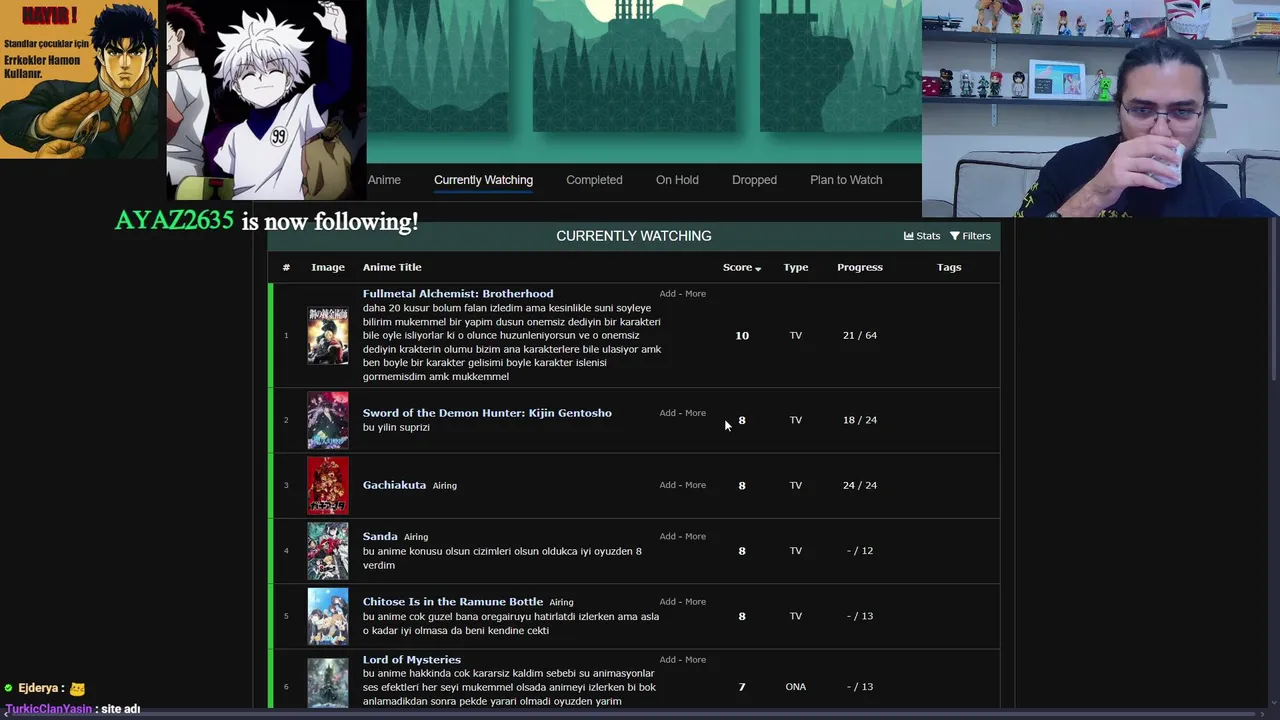
Task: Click the # column header
Action: click(286, 268)
